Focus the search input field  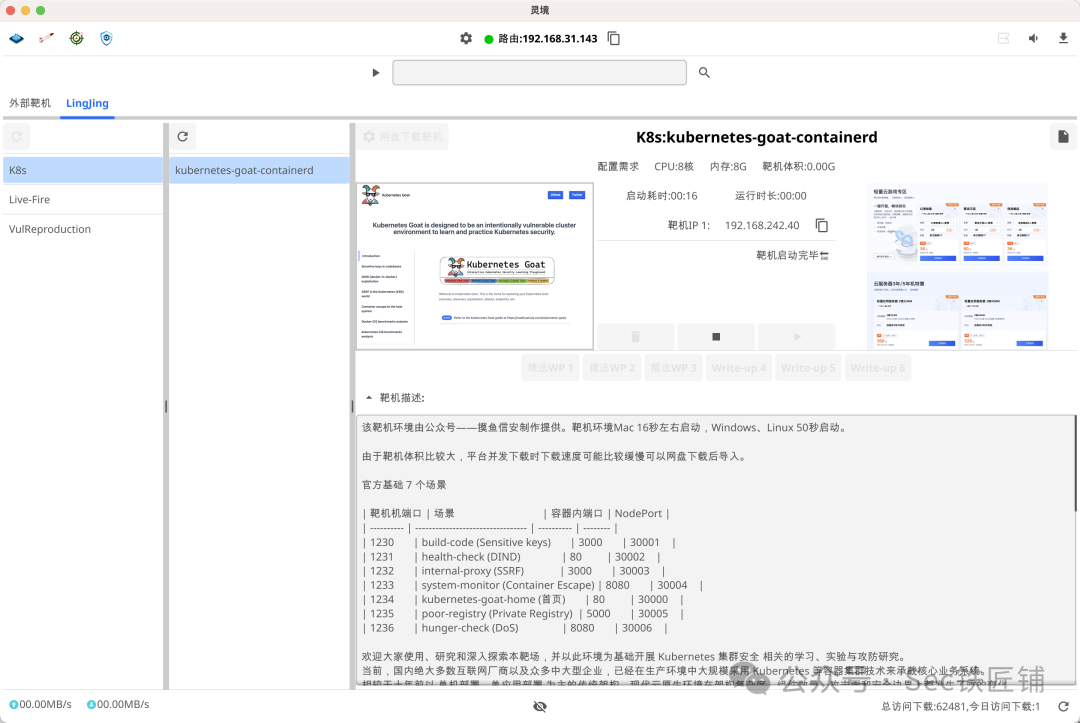point(539,72)
